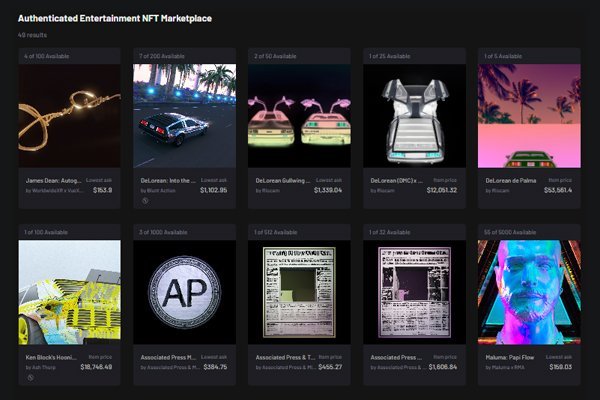Click creator 'by WorldwideXR x VueX...'
Image resolution: width=600 pixels, height=400 pixels.
[54, 190]
